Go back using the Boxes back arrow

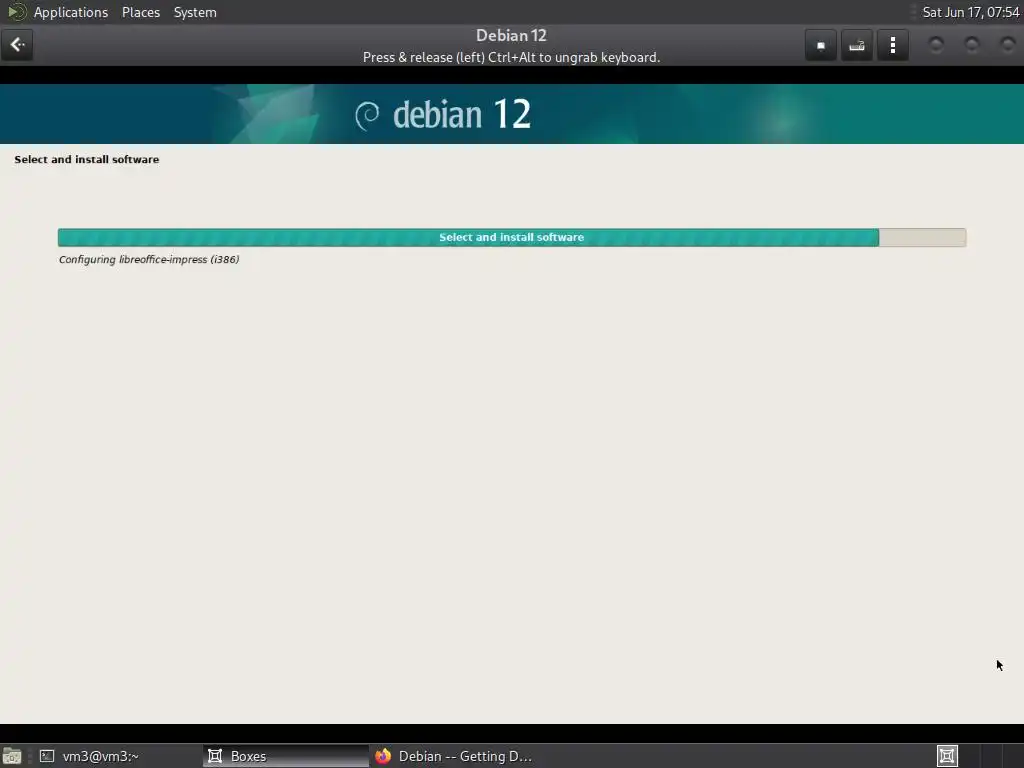coord(18,45)
